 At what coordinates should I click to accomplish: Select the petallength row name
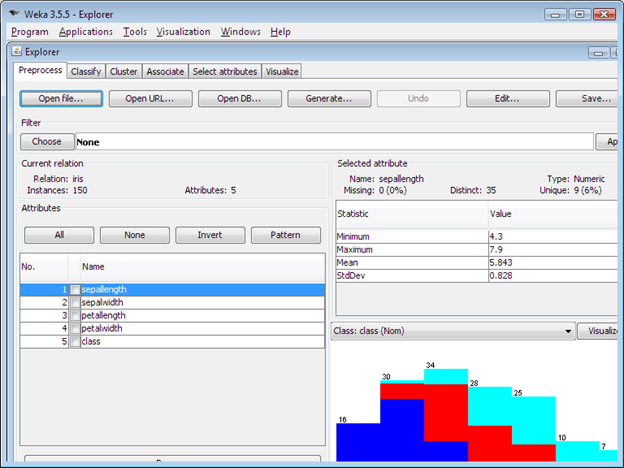click(103, 316)
